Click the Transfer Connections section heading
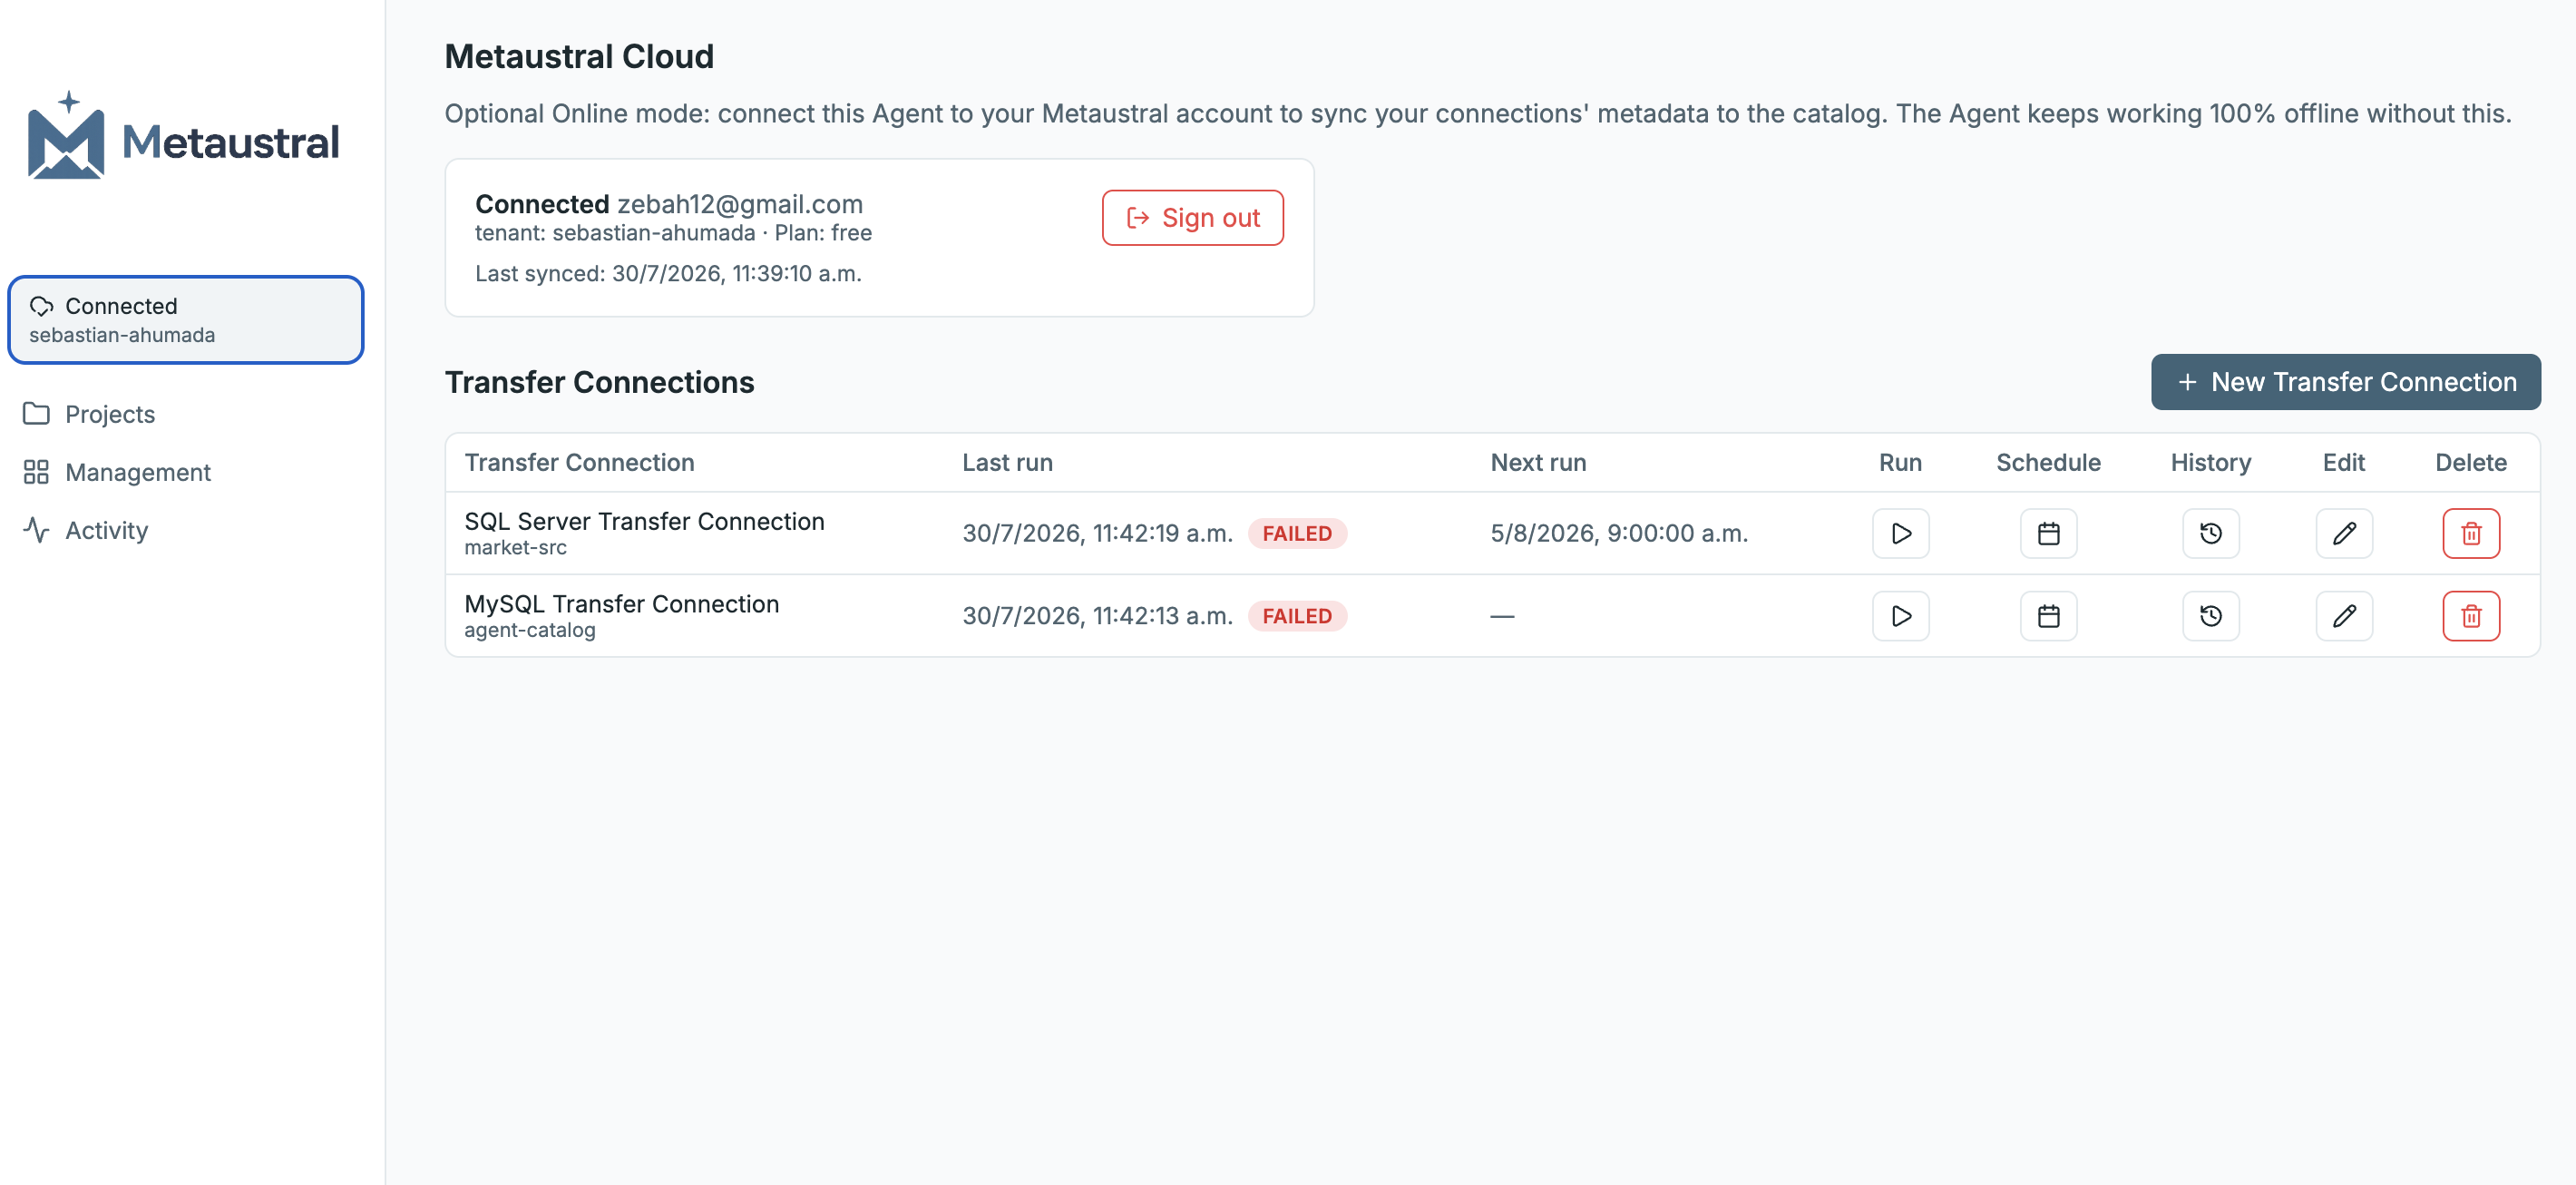The height and width of the screenshot is (1185, 2576). coord(599,382)
